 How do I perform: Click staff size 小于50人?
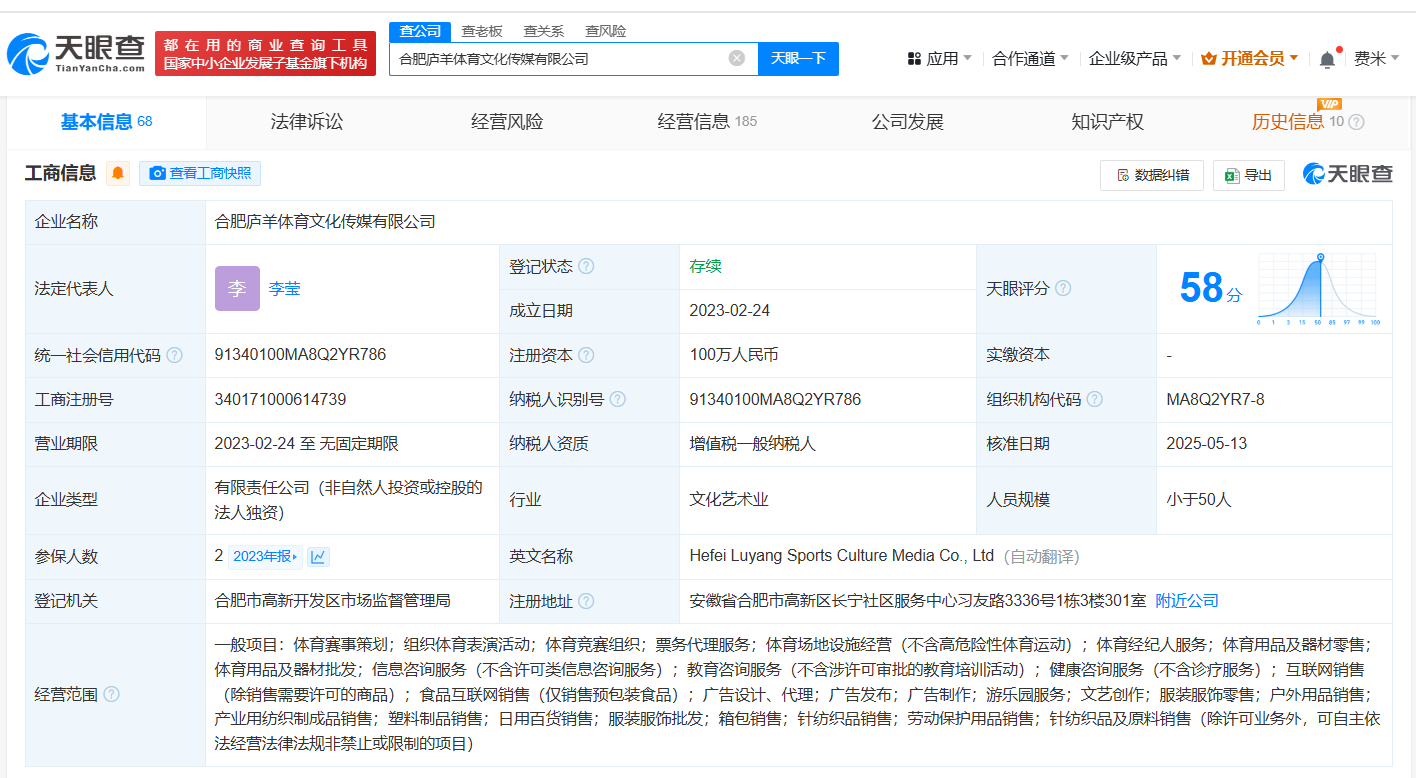coord(1198,499)
